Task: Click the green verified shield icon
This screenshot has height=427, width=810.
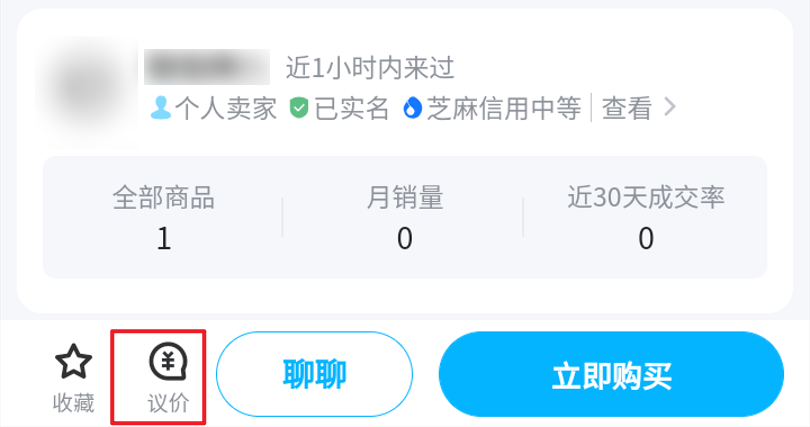Action: click(299, 108)
